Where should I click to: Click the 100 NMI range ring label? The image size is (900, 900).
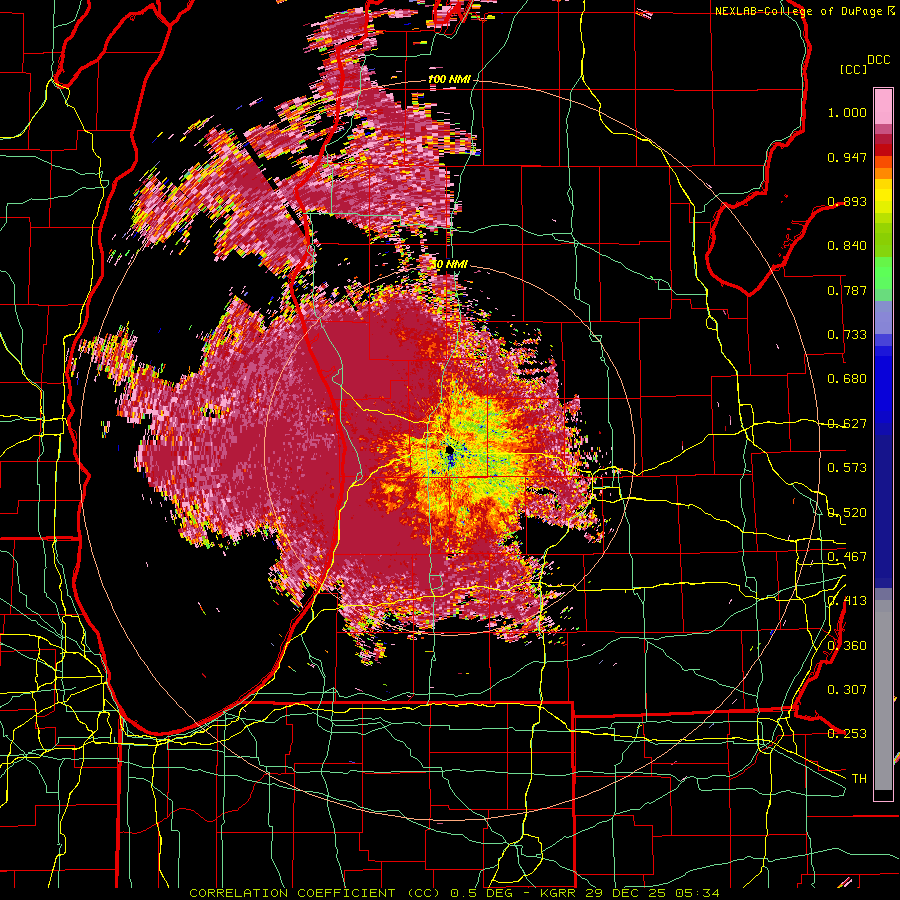449,79
